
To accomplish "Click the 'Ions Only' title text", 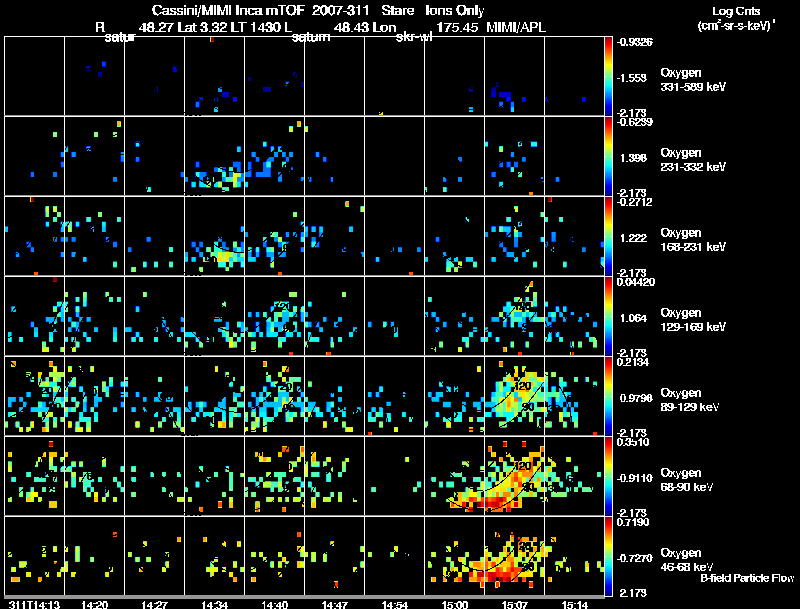I will 455,10.
